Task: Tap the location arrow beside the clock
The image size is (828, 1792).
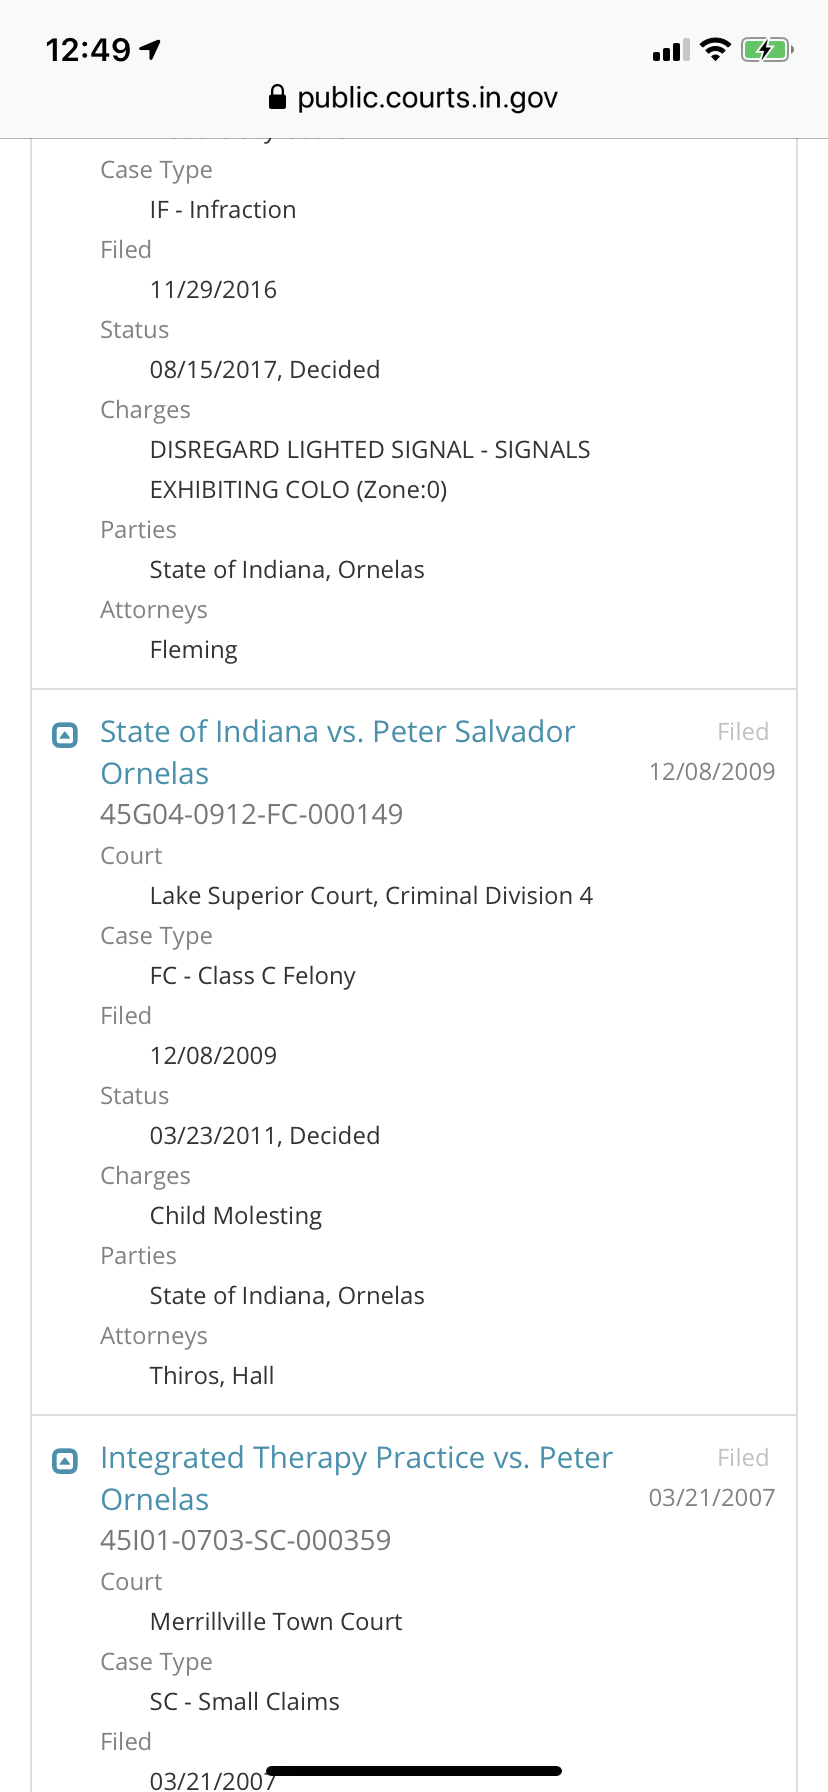Action: pos(151,49)
